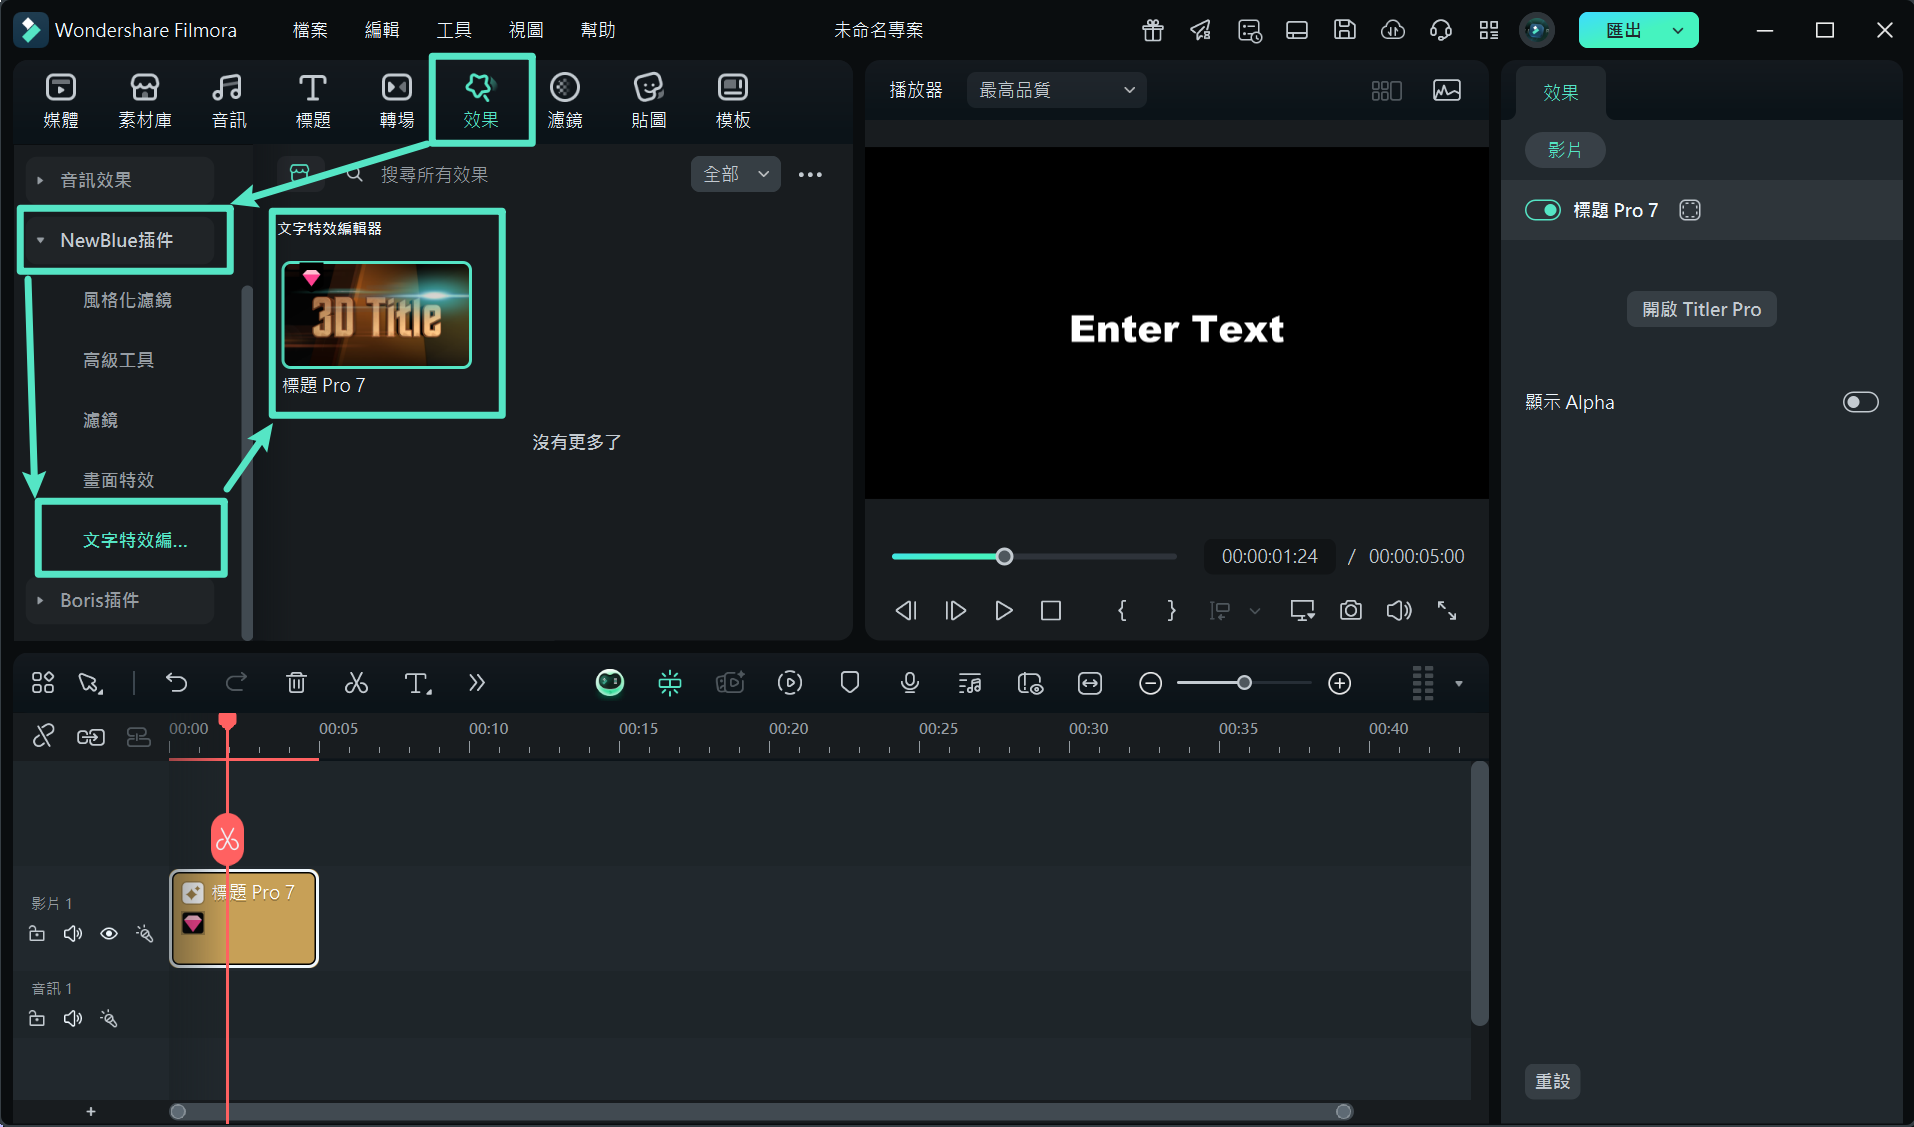Open the 編輯 menu
Viewport: 1914px width, 1127px height.
click(382, 30)
